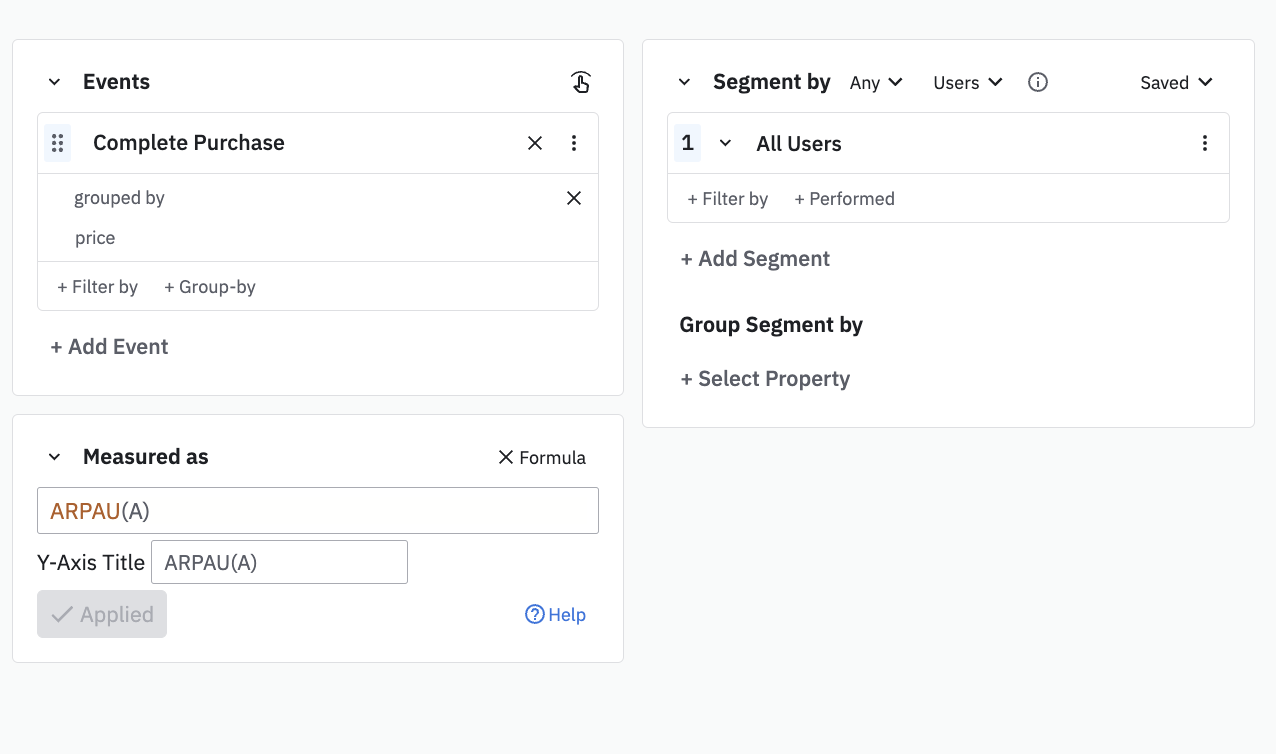Click + Add Segment
Screen dimensions: 1276x754
(755, 259)
